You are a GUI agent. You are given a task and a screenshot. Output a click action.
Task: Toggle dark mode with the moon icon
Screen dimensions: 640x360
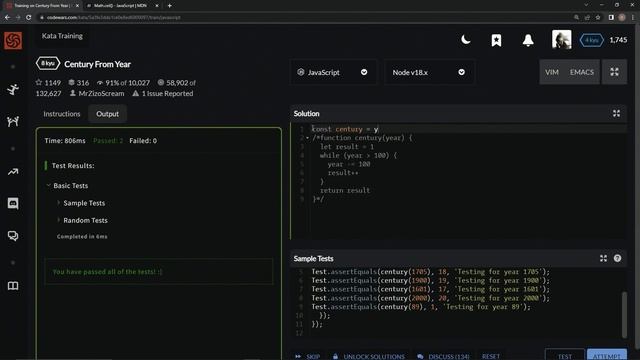pyautogui.click(x=465, y=40)
